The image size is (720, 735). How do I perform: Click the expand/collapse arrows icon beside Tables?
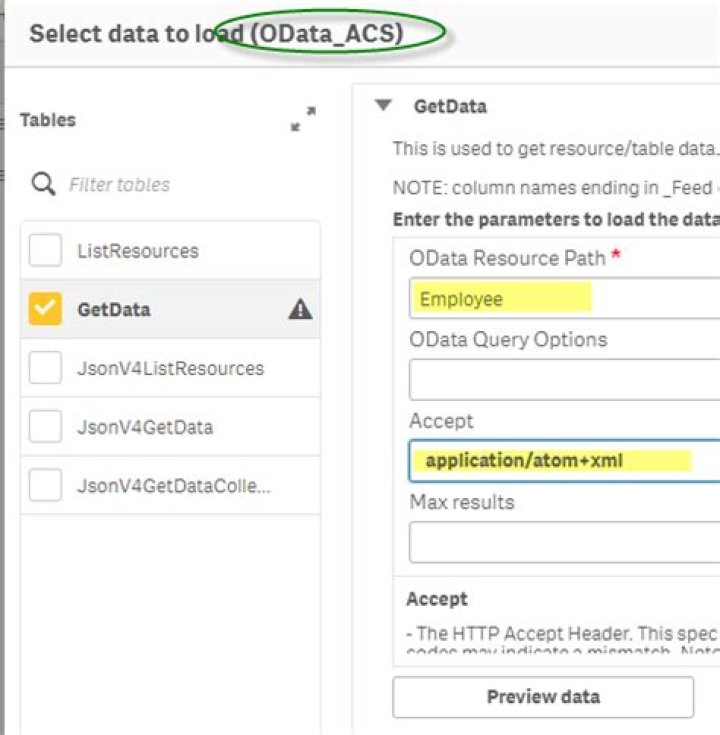(x=303, y=119)
